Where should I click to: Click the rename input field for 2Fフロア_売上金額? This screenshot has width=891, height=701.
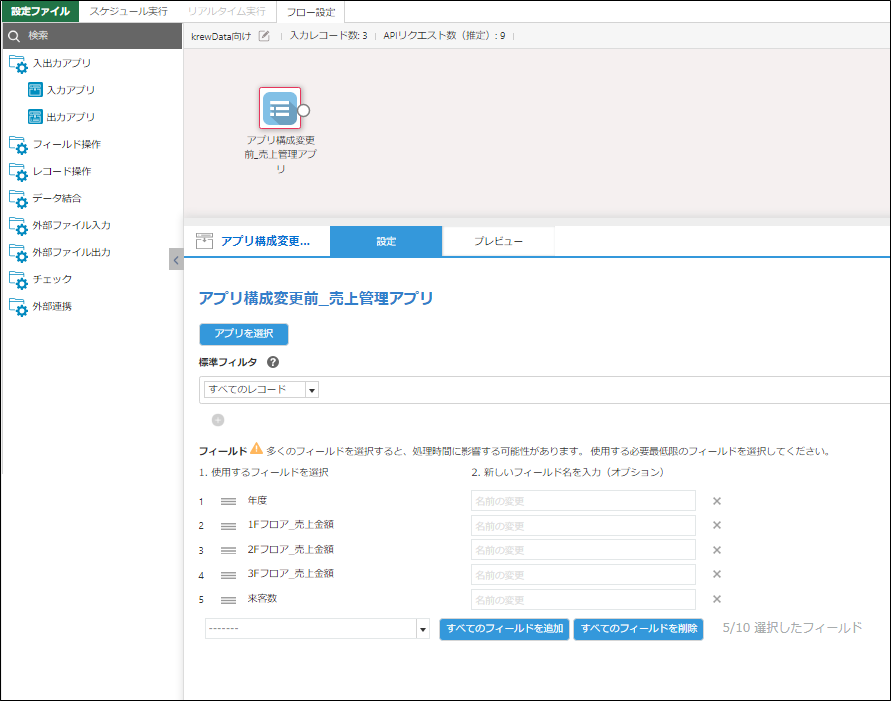(583, 550)
